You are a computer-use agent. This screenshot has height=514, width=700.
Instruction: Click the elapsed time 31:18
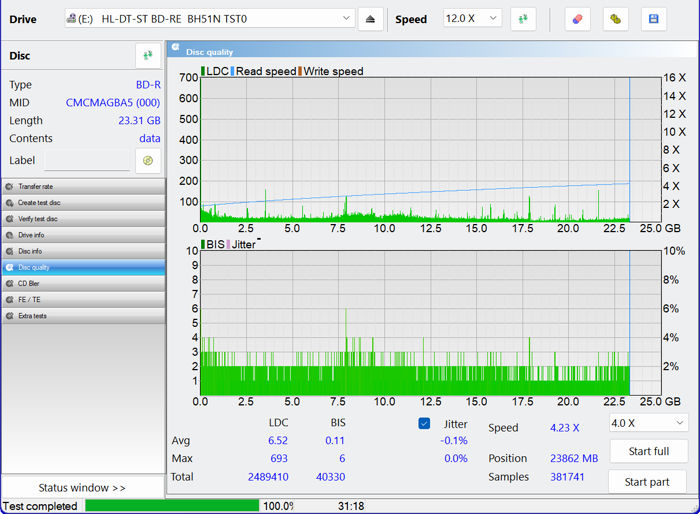[x=351, y=506]
